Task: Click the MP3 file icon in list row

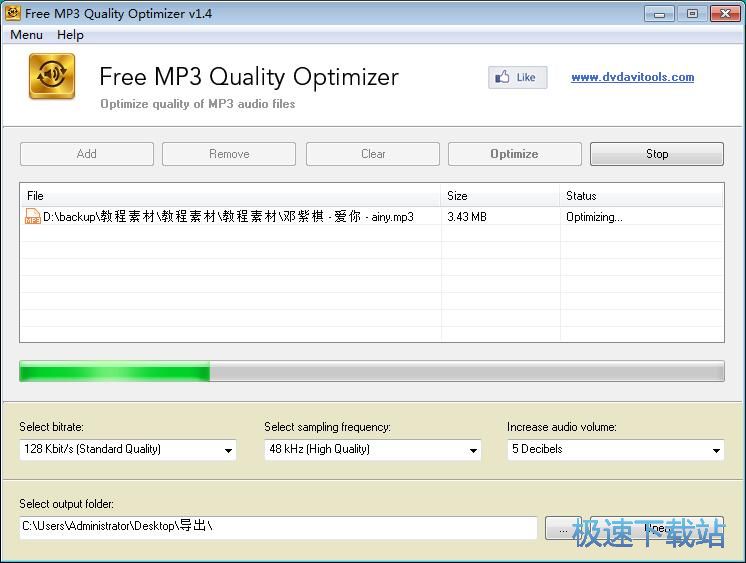Action: pyautogui.click(x=32, y=217)
